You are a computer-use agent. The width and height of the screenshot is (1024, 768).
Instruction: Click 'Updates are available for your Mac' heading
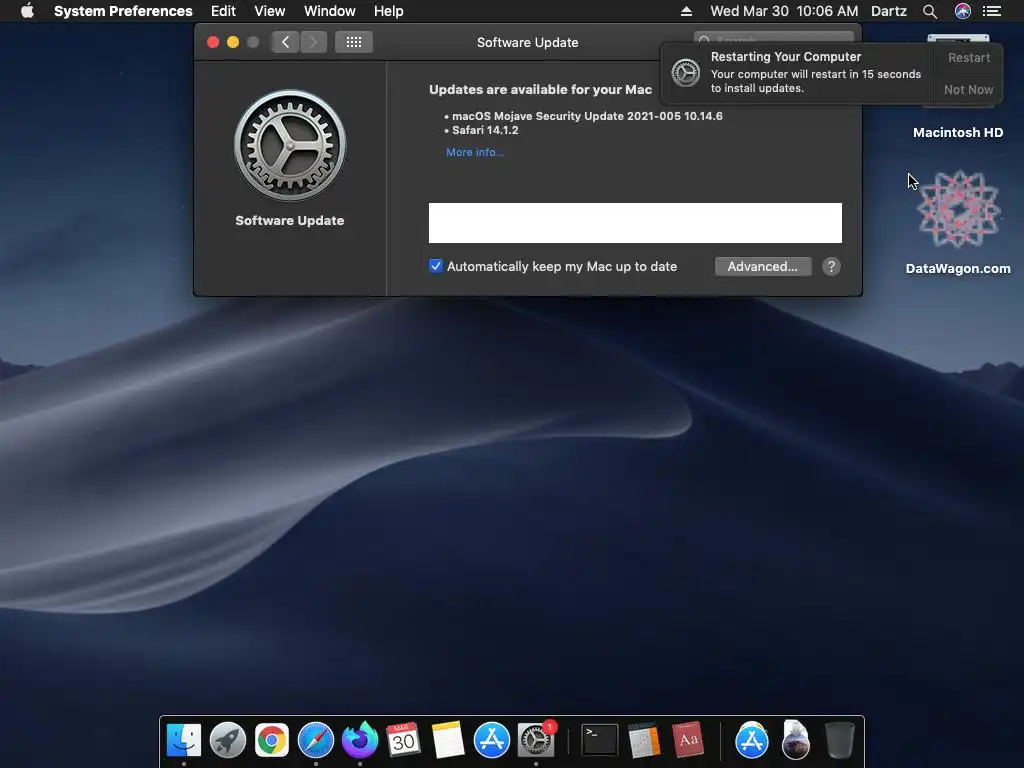540,89
